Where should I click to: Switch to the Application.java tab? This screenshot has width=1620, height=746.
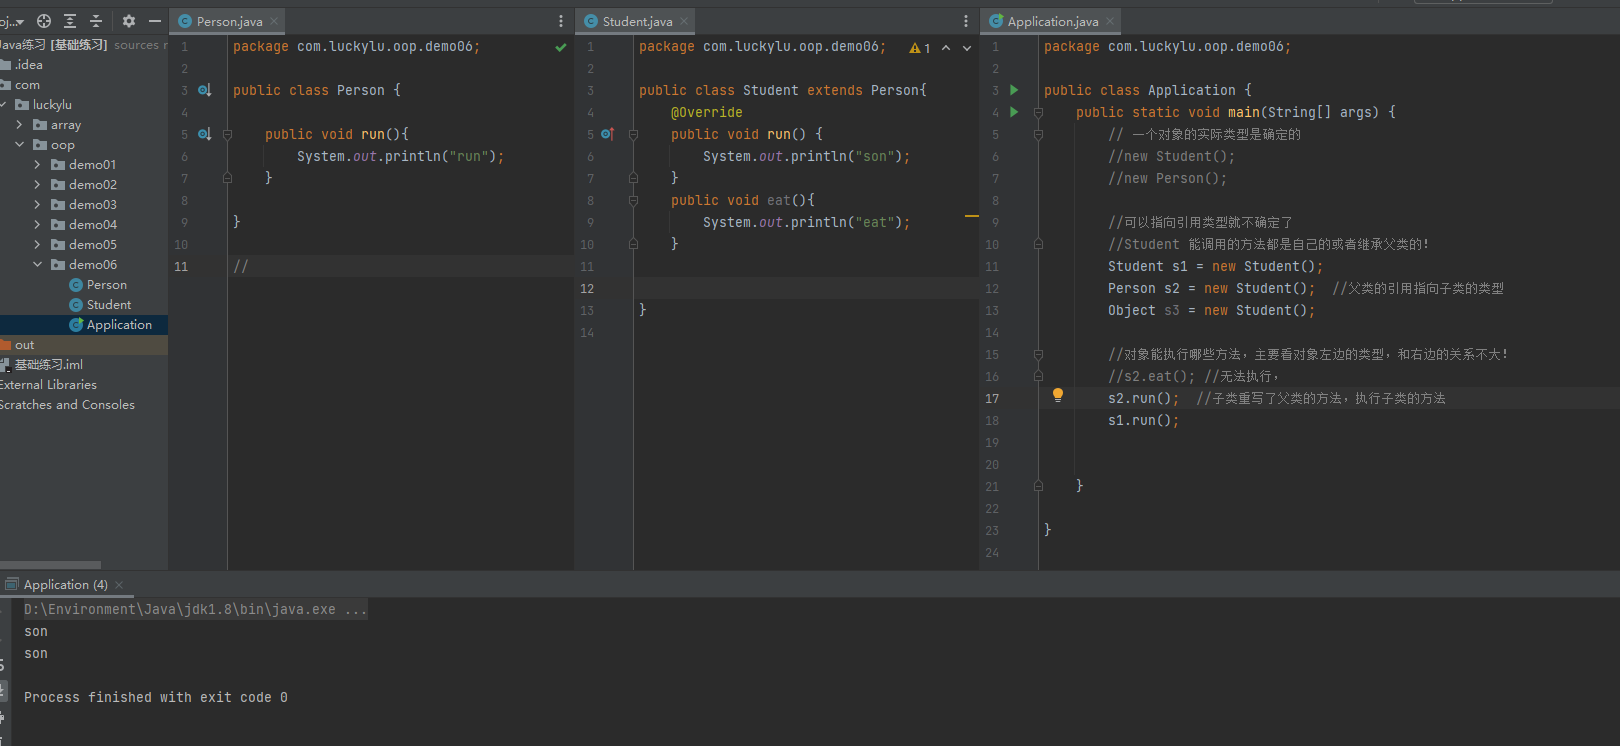1052,21
